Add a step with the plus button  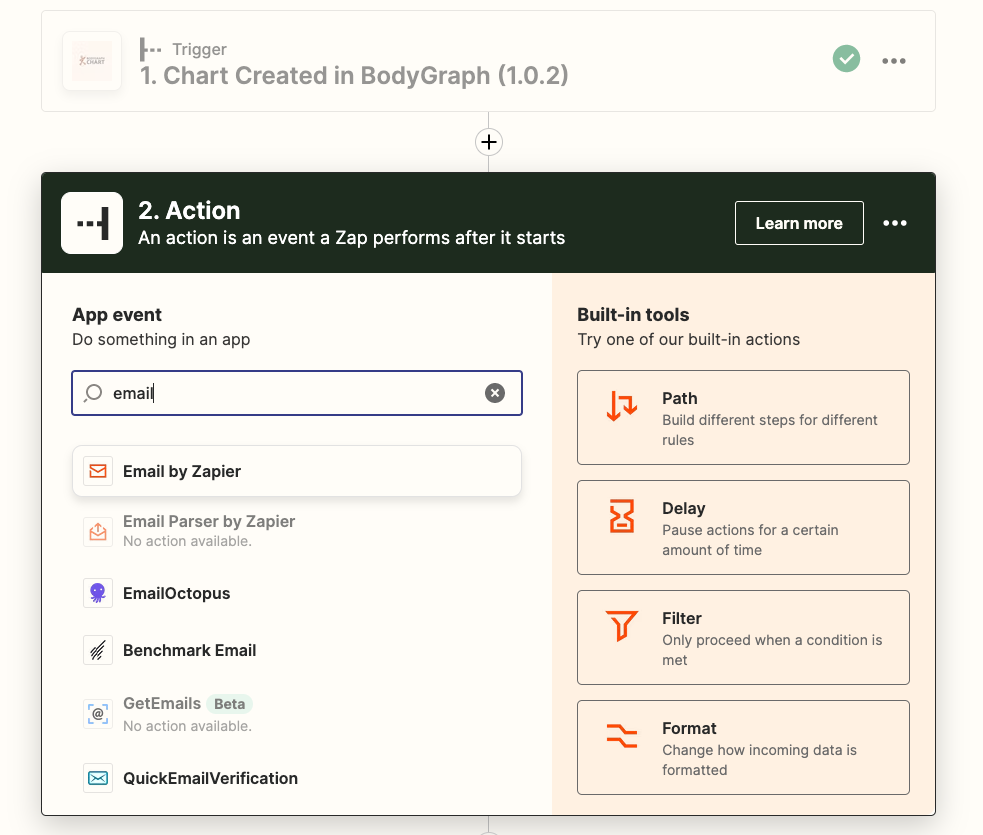pyautogui.click(x=489, y=142)
